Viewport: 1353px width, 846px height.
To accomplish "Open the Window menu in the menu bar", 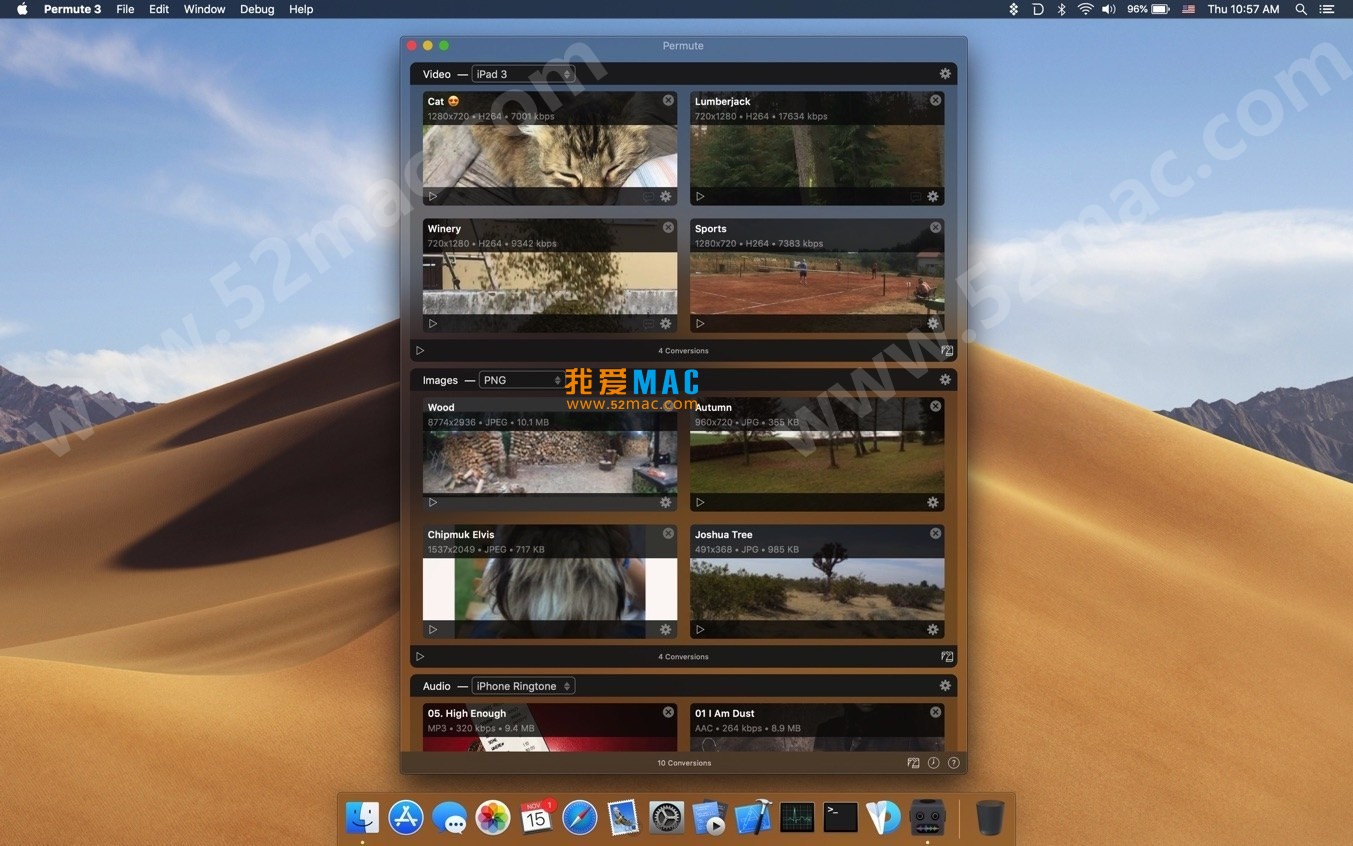I will pyautogui.click(x=204, y=9).
